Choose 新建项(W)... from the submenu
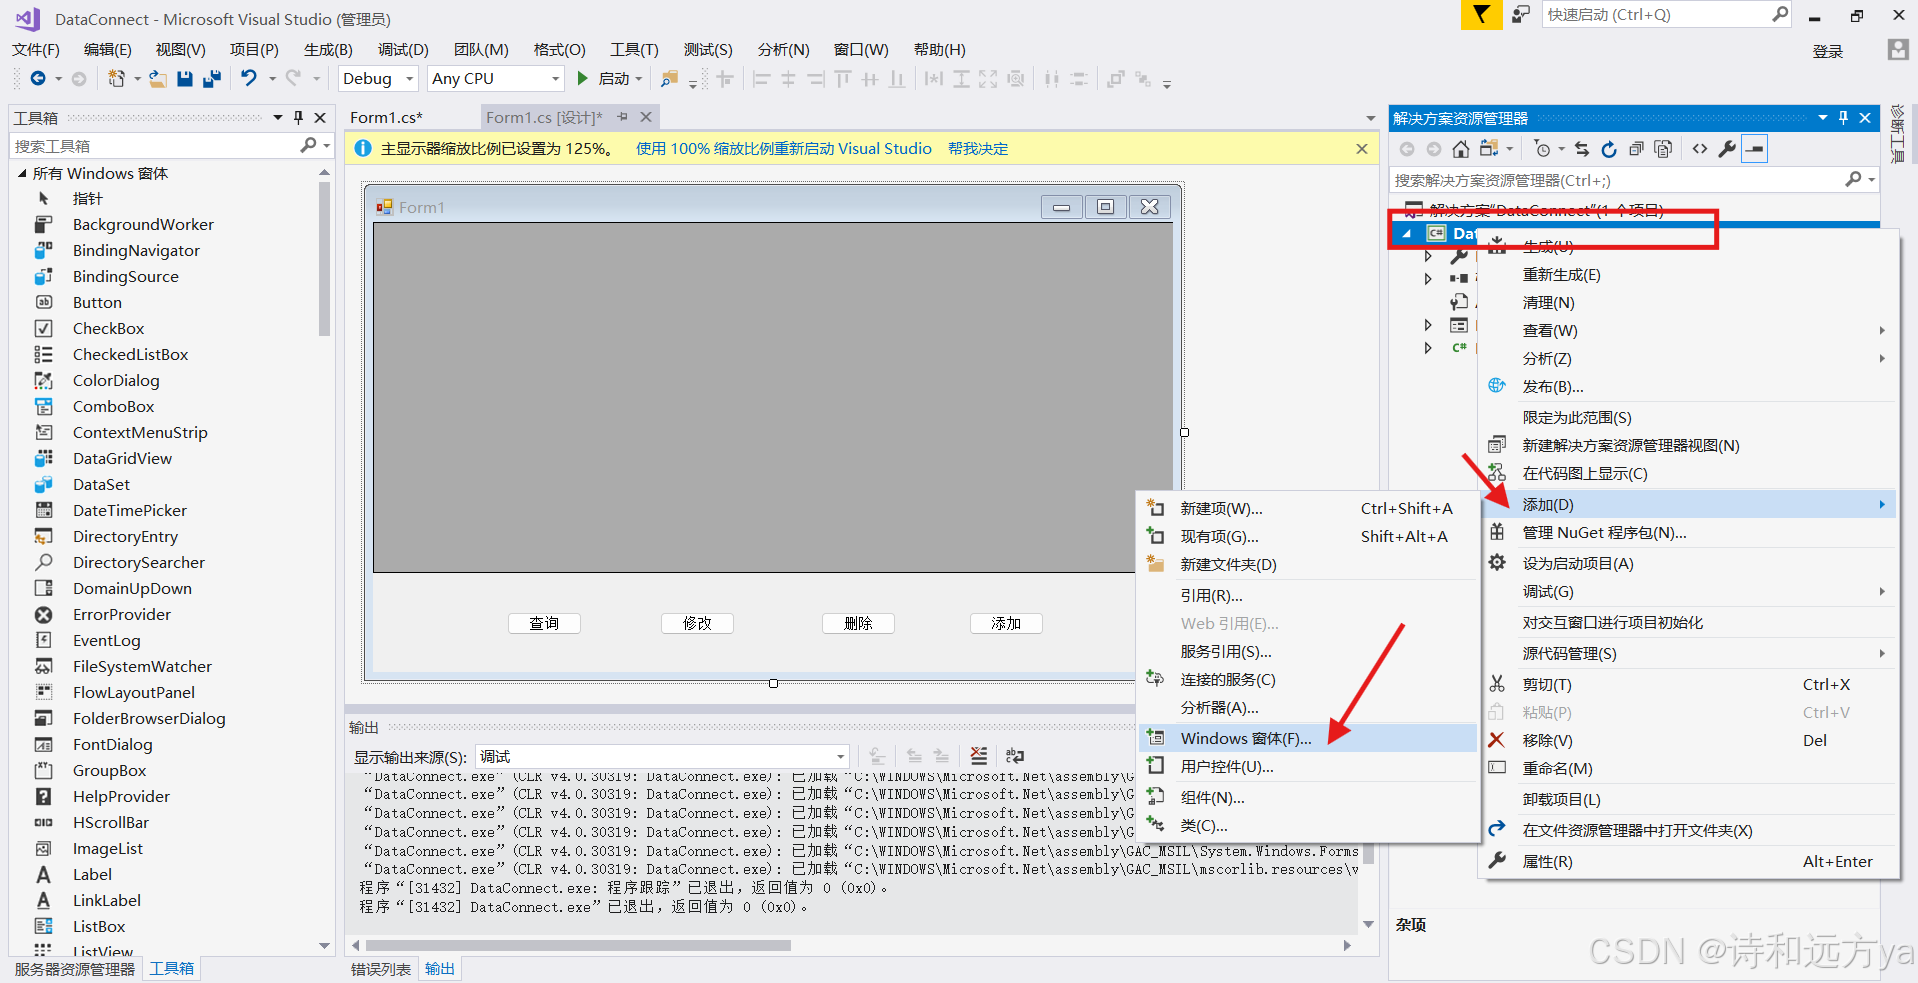 click(x=1308, y=508)
